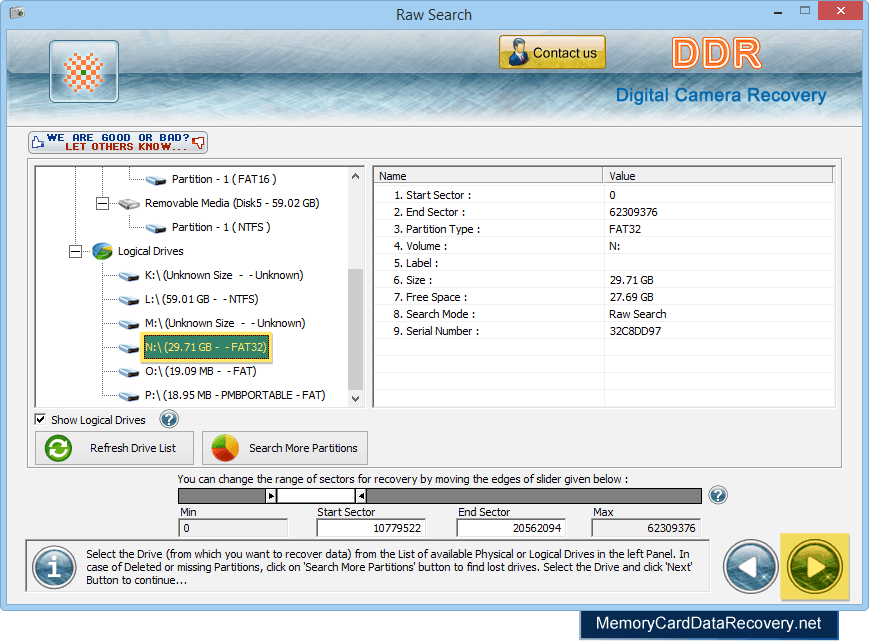The image size is (869, 641).
Task: Click the left slider edge handle
Action: (x=271, y=496)
